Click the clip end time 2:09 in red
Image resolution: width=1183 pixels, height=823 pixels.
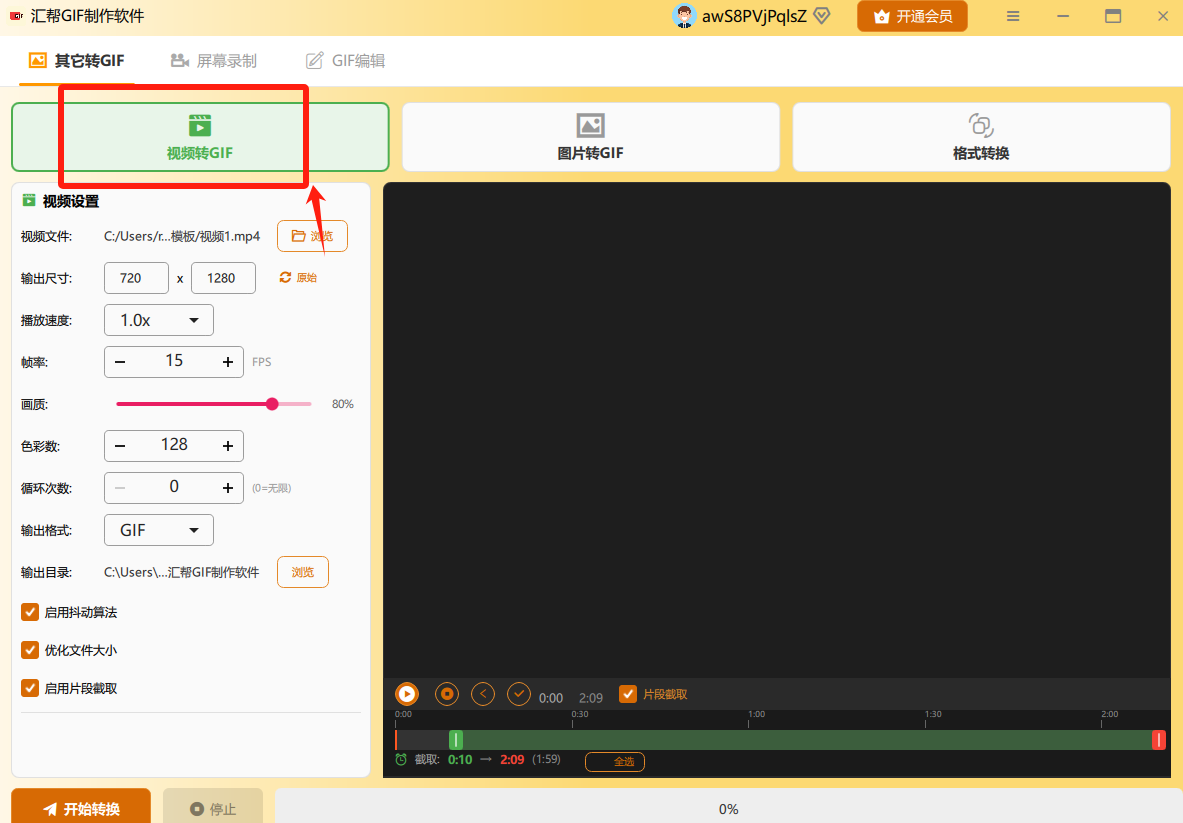512,760
